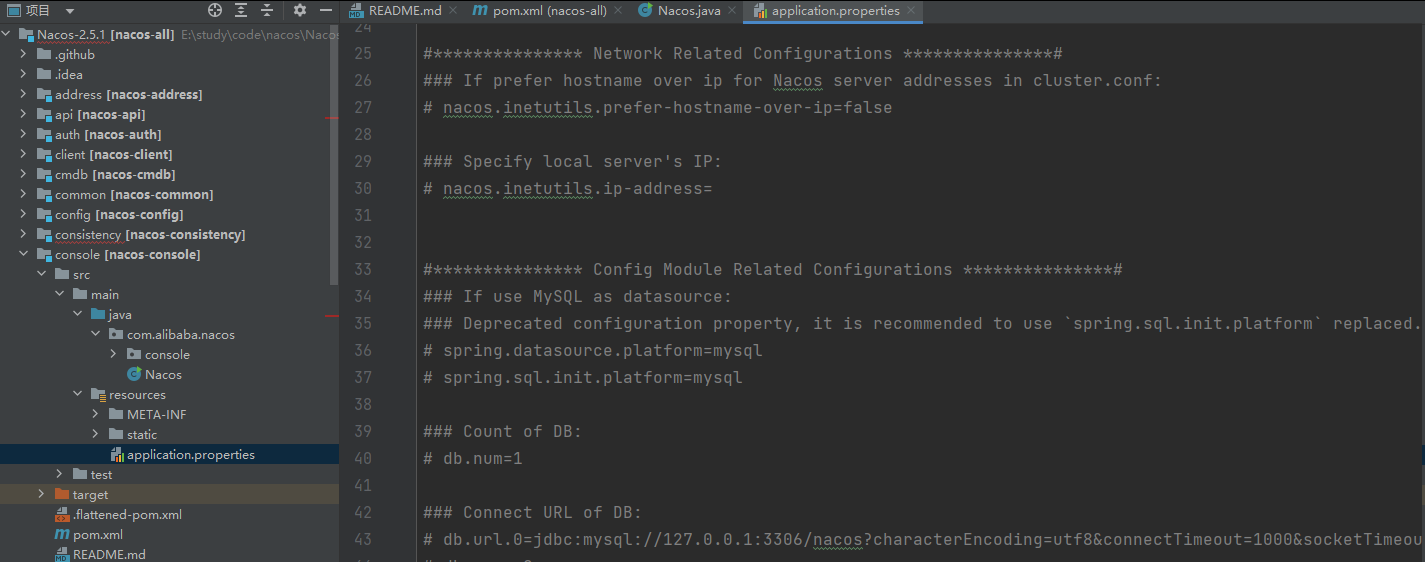
Task: Click the Expand All icon in project panel
Action: tap(241, 11)
